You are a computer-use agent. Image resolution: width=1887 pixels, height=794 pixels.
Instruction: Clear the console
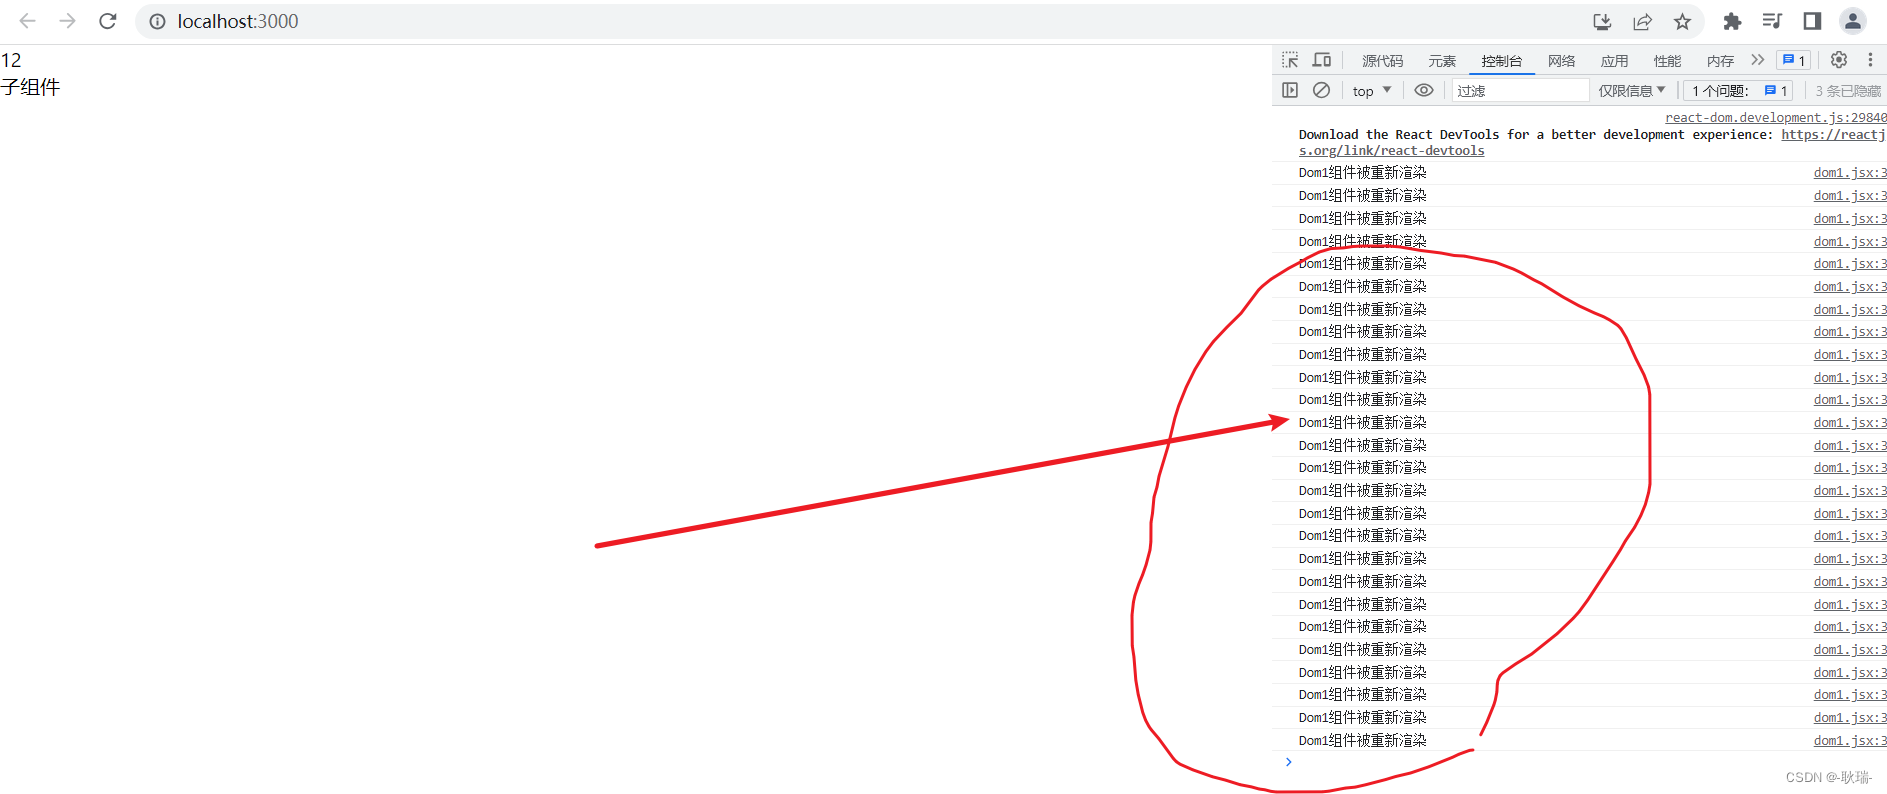1321,90
